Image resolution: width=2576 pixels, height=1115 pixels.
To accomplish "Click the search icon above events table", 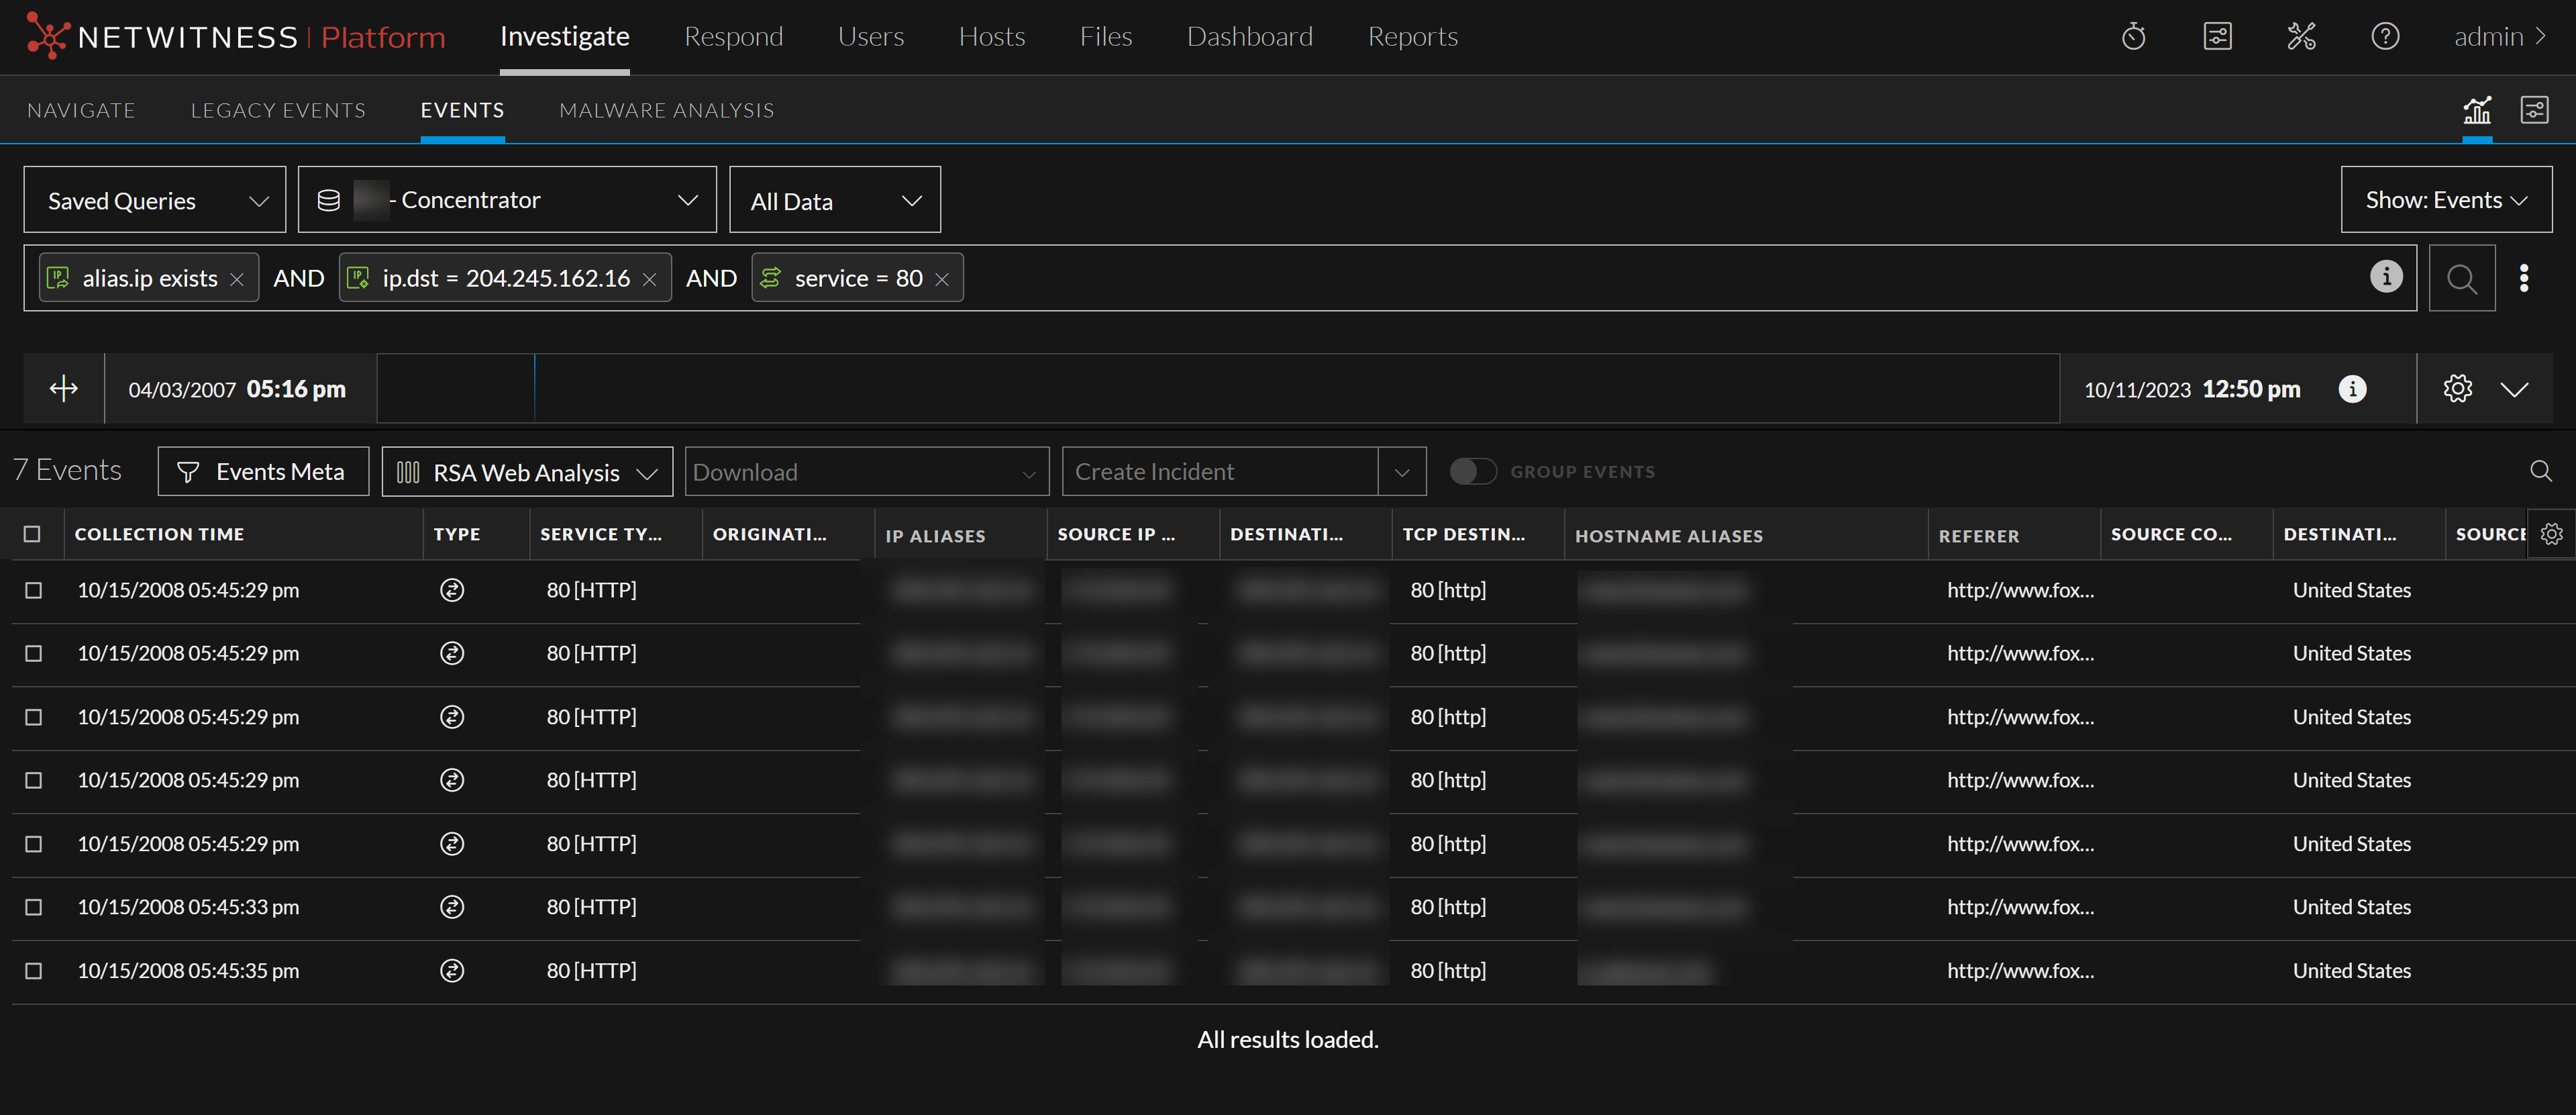I will coord(2540,471).
